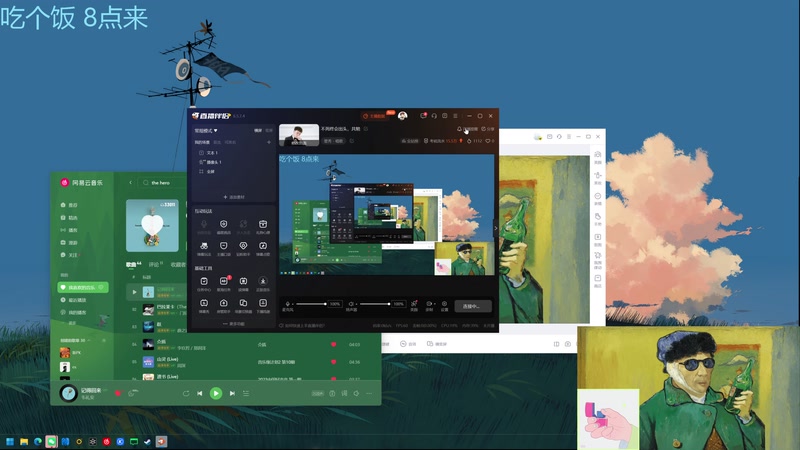Open 推荐 in 网易云音乐 sidebar
This screenshot has height=450, width=800.
[69, 205]
